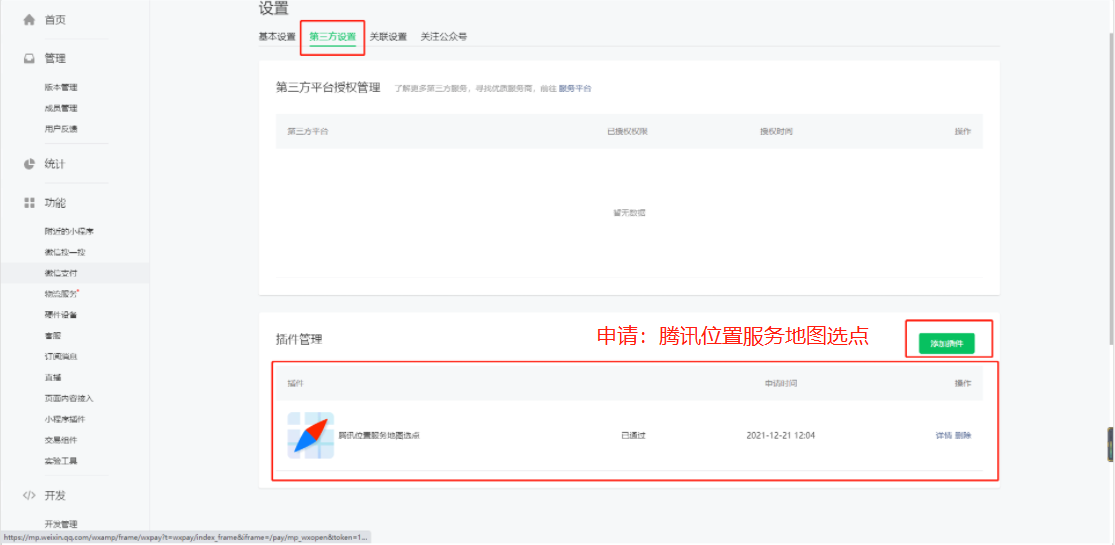The image size is (1115, 545).
Task: Open 成员管理 in the sidebar
Action: (x=60, y=108)
